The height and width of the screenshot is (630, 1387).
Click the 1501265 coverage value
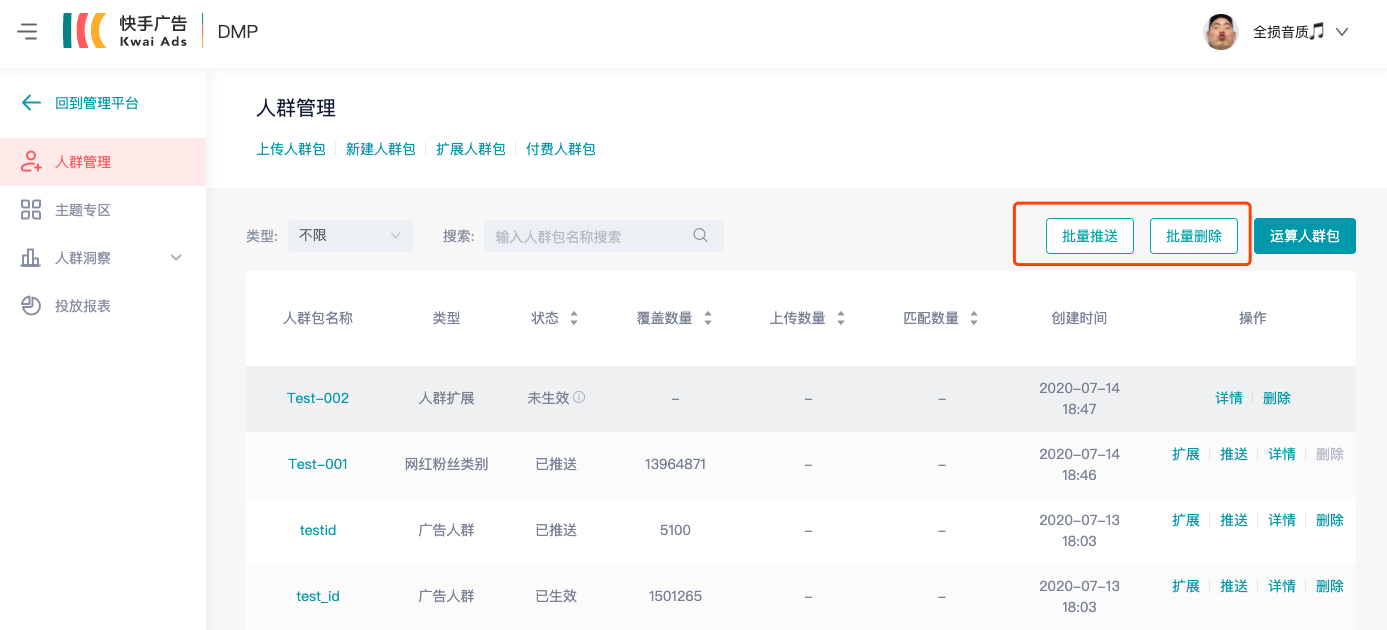(x=675, y=596)
